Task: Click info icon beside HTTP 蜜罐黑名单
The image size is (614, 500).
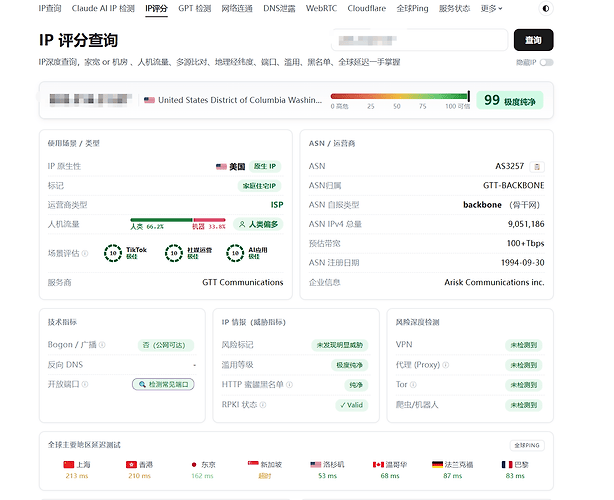Action: tap(289, 384)
